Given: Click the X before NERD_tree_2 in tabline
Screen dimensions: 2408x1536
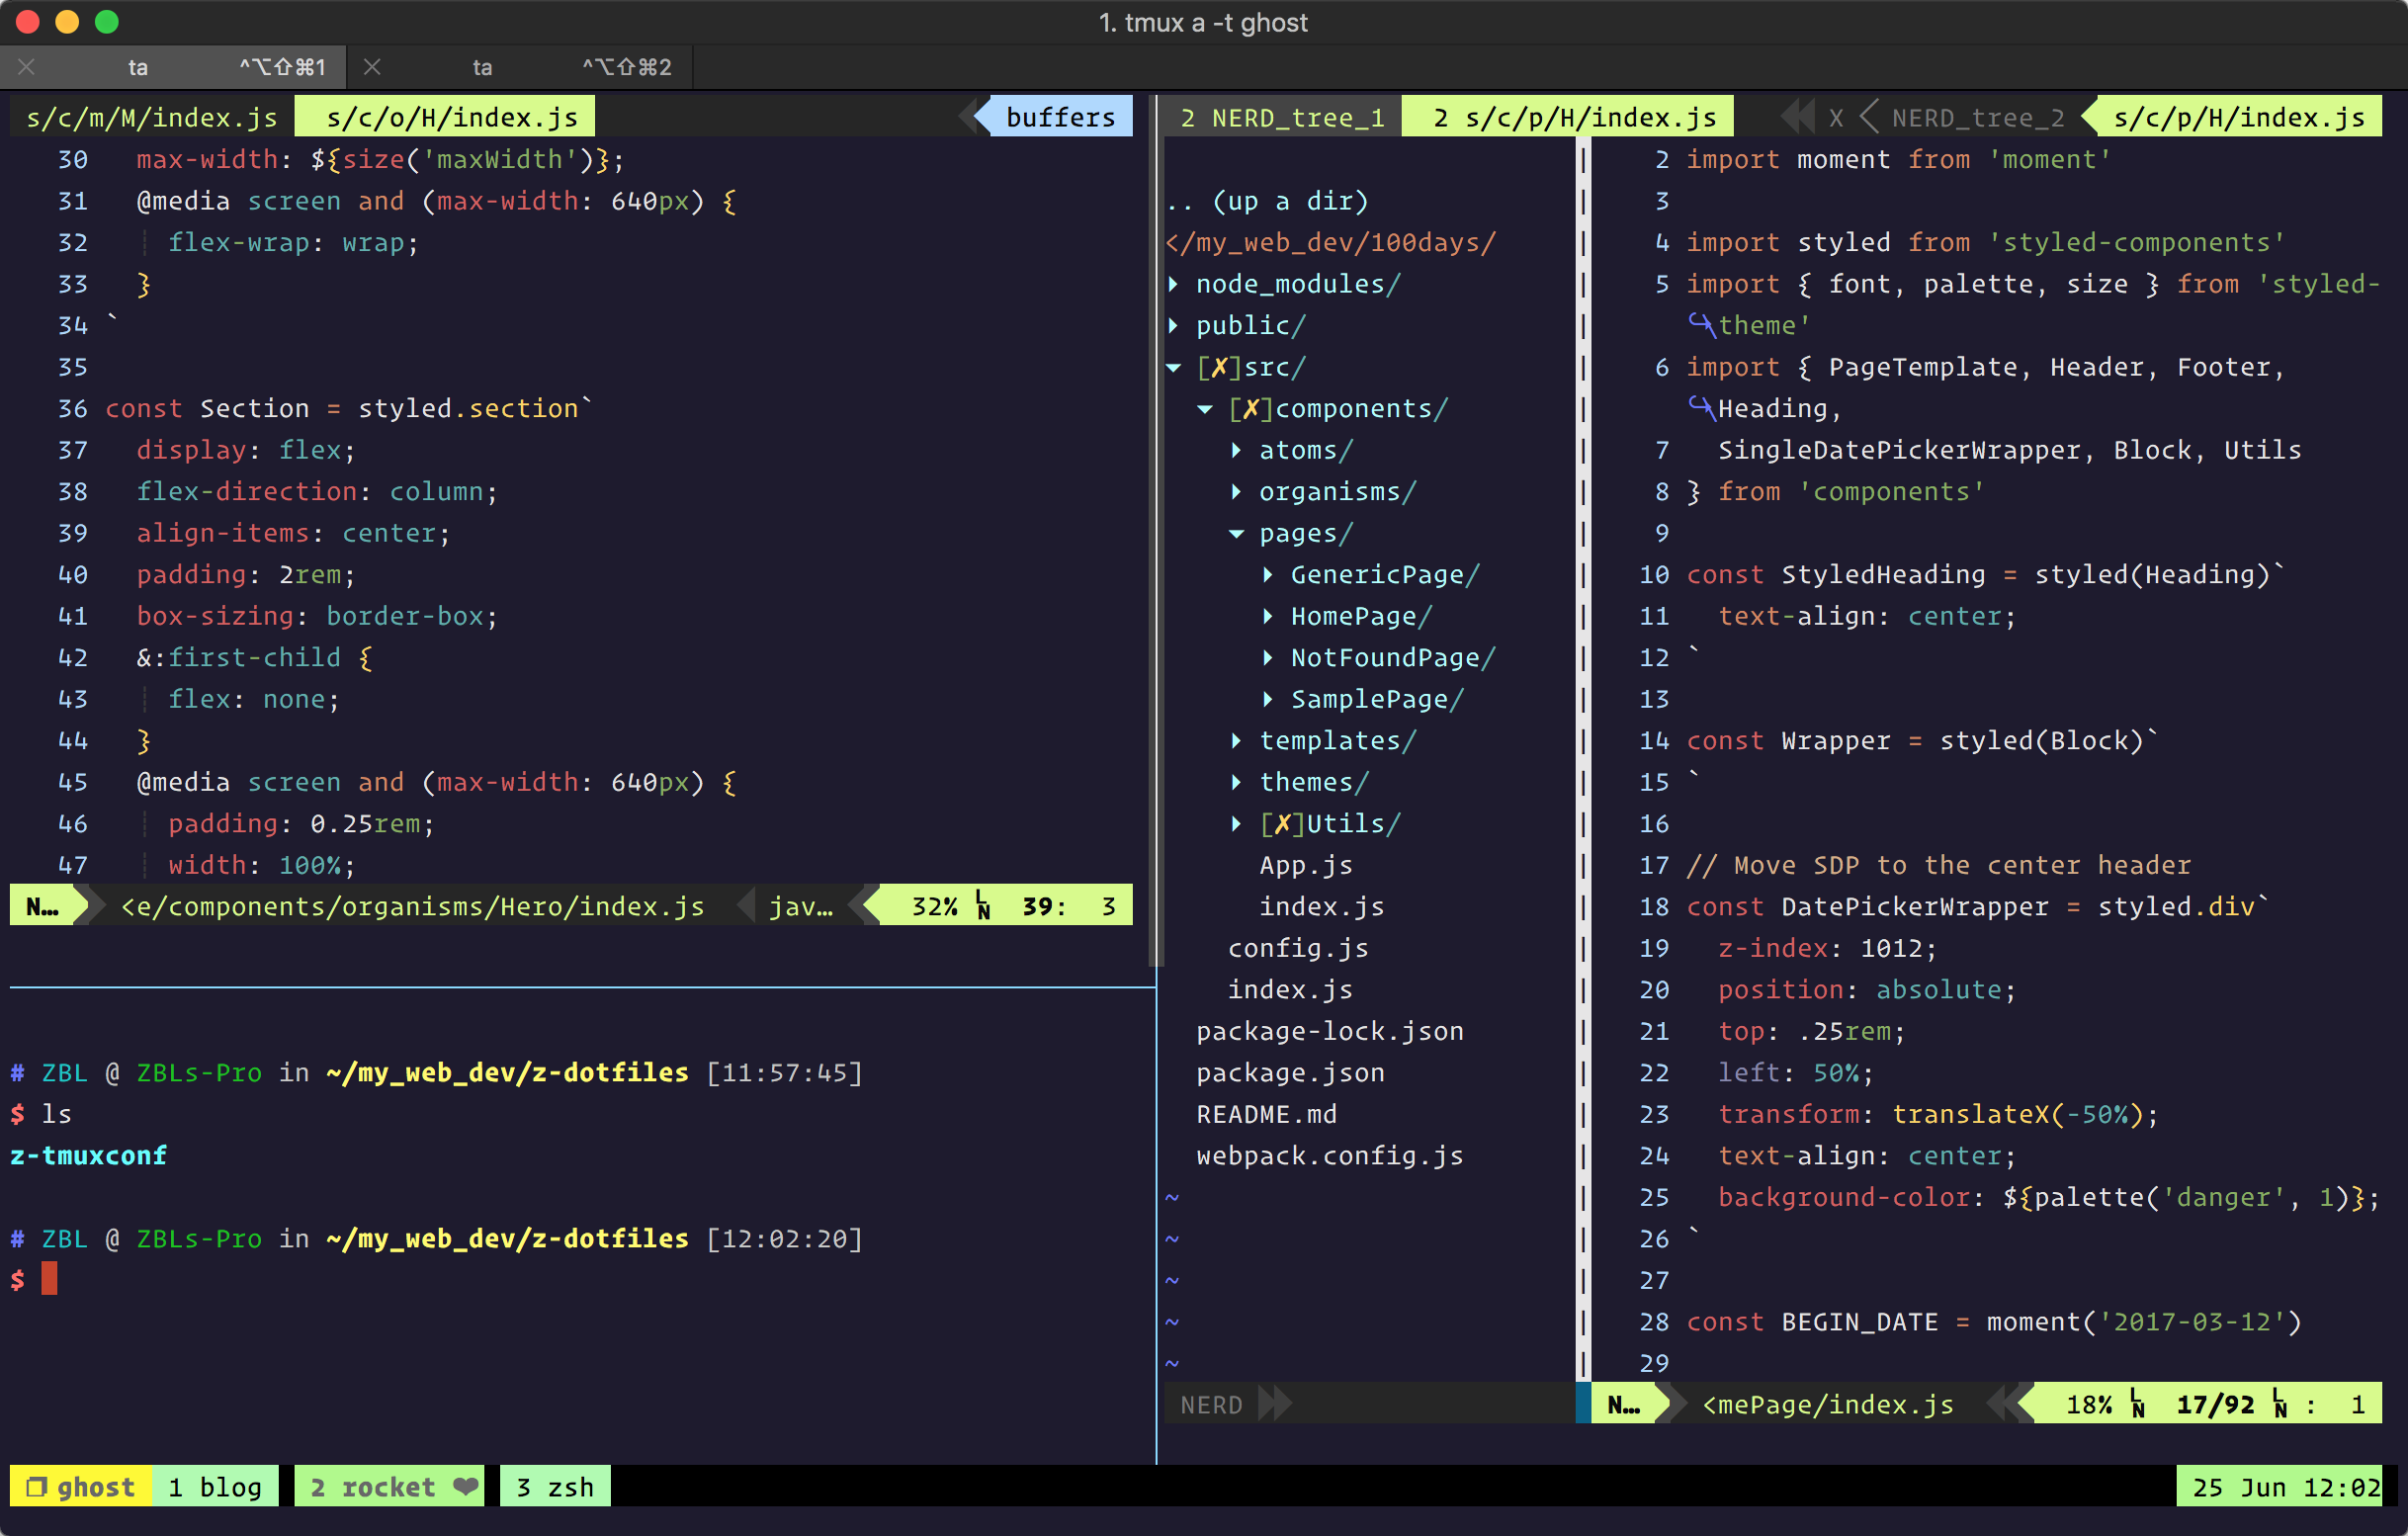Looking at the screenshot, I should [1836, 118].
